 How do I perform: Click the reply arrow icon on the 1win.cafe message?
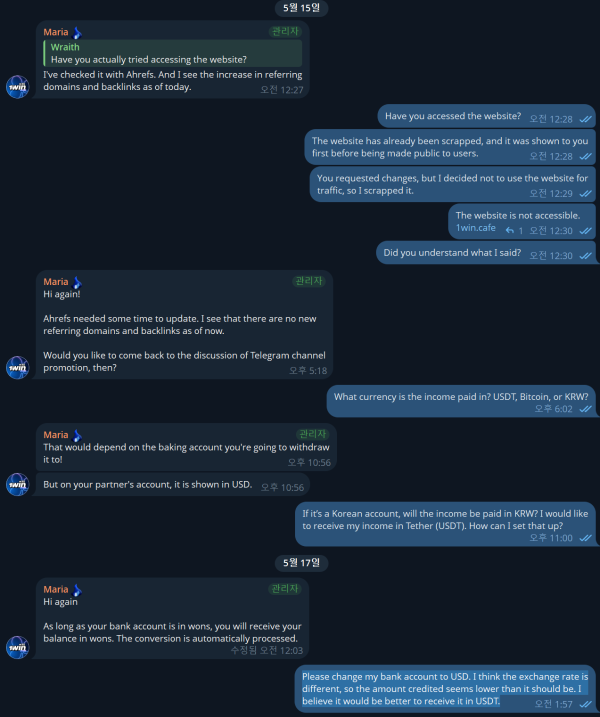(509, 230)
